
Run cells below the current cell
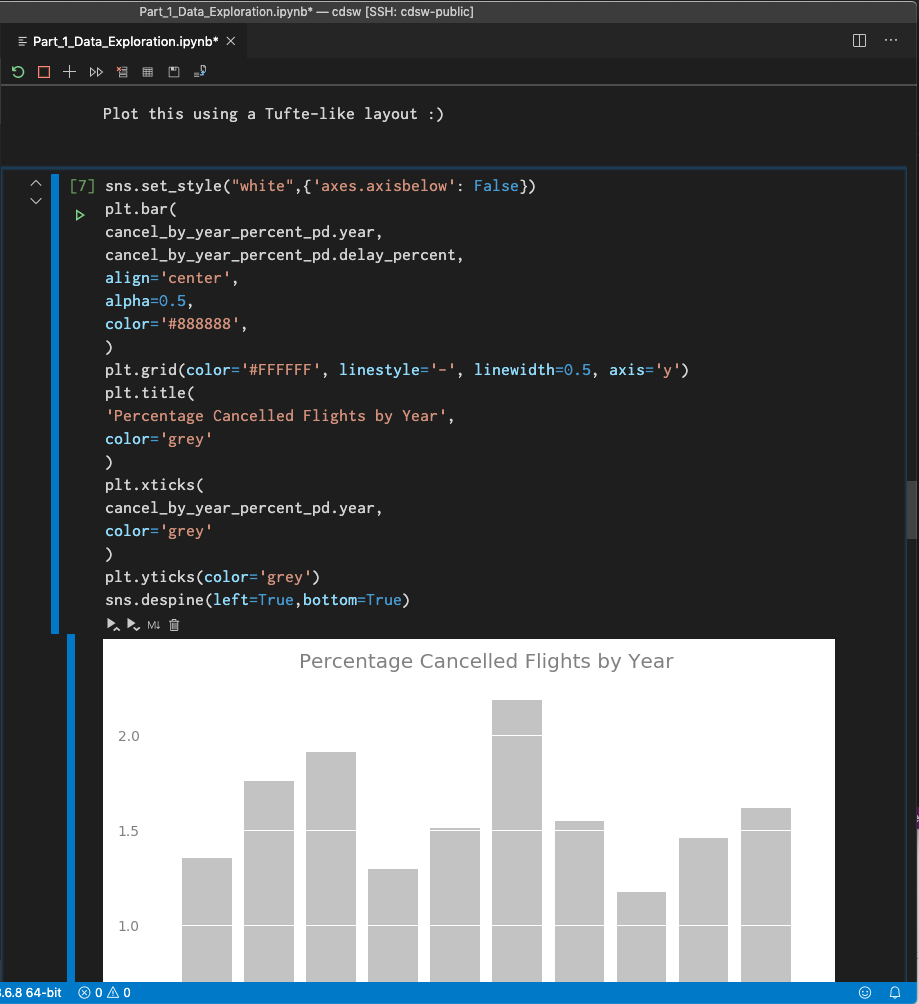coord(134,624)
